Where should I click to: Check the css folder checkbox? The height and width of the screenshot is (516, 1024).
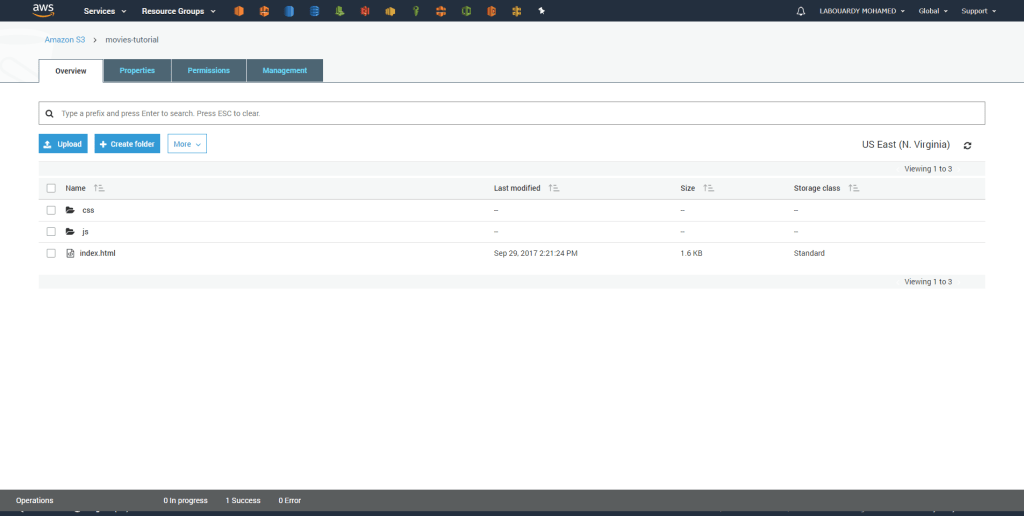(51, 210)
